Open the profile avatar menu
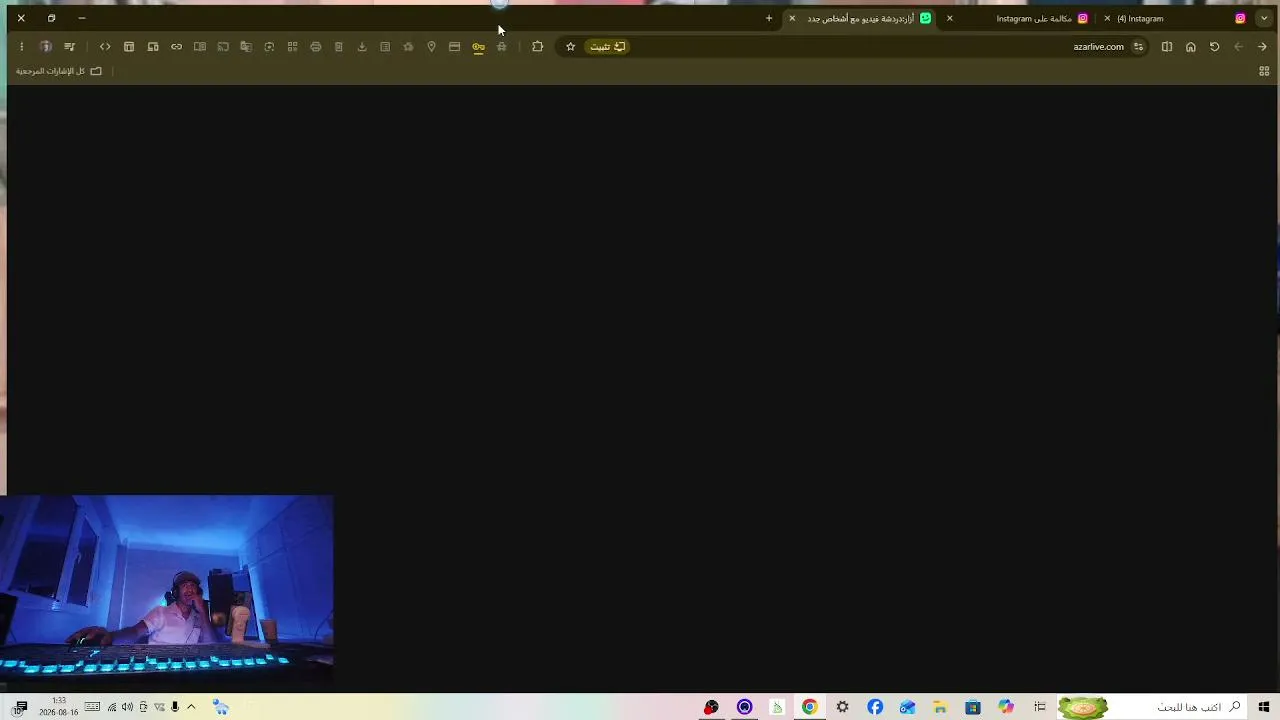Viewport: 1280px width, 720px height. coord(46,47)
